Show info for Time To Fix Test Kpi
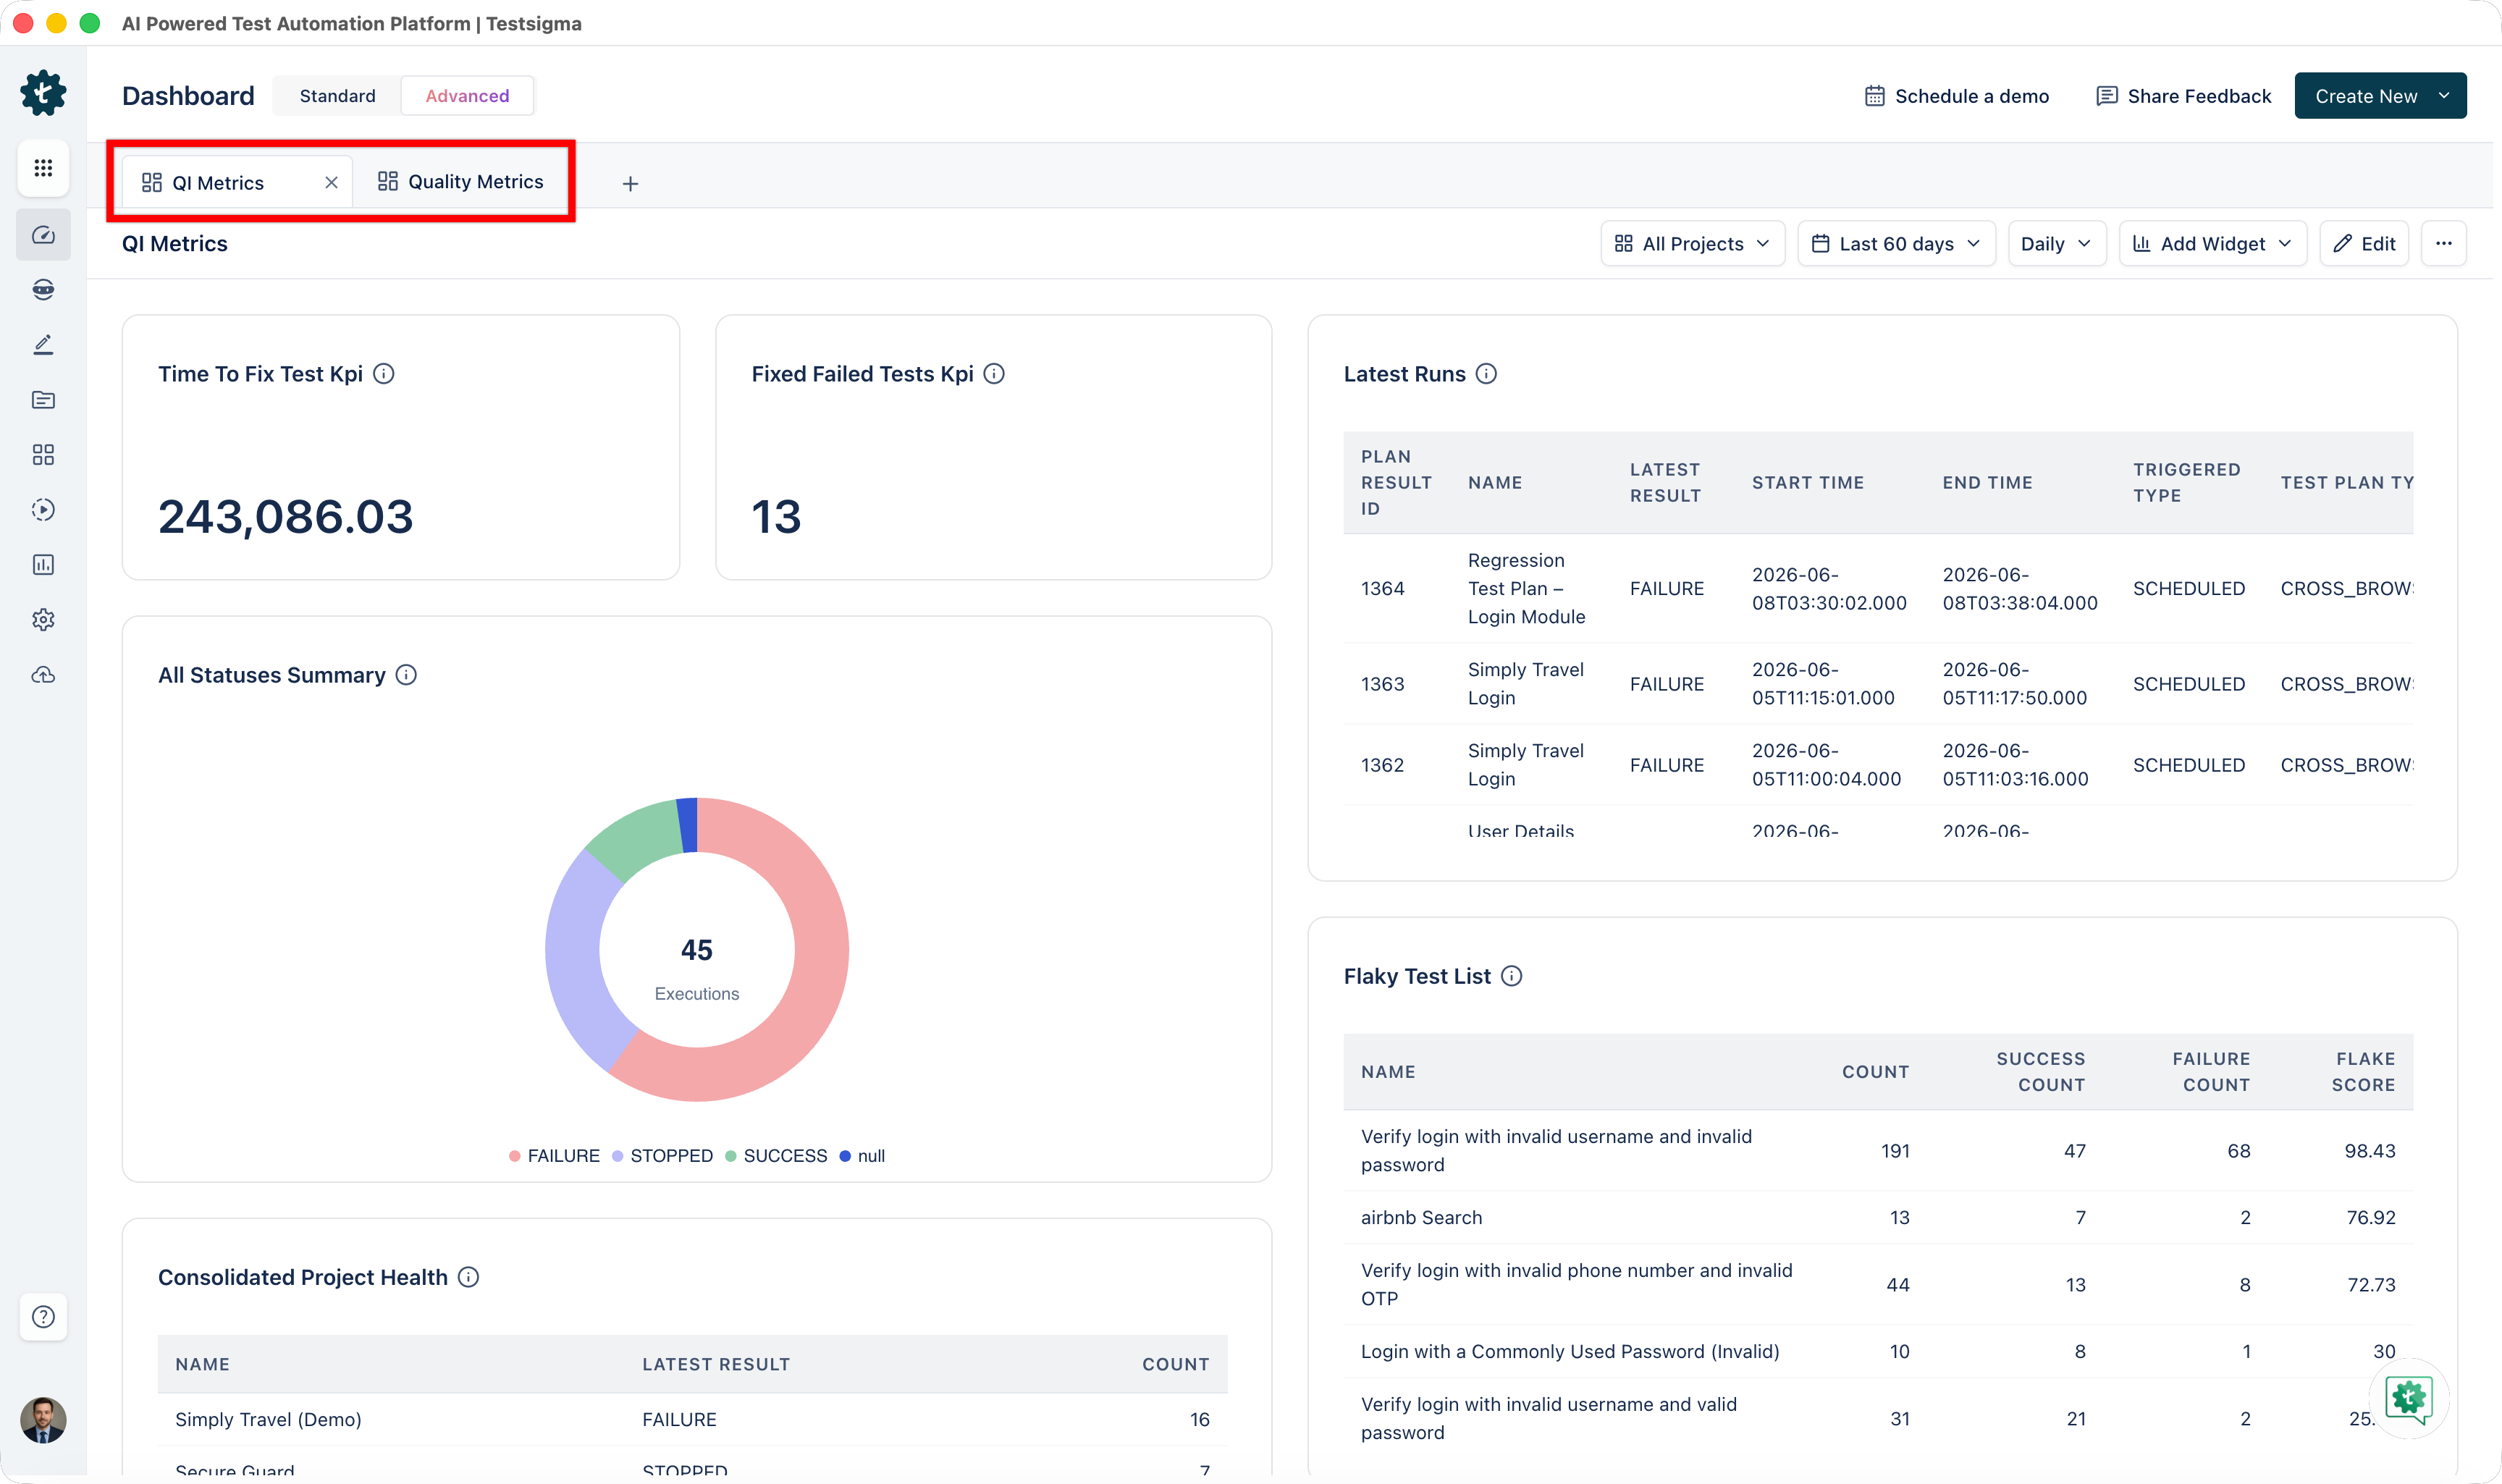 (x=384, y=374)
